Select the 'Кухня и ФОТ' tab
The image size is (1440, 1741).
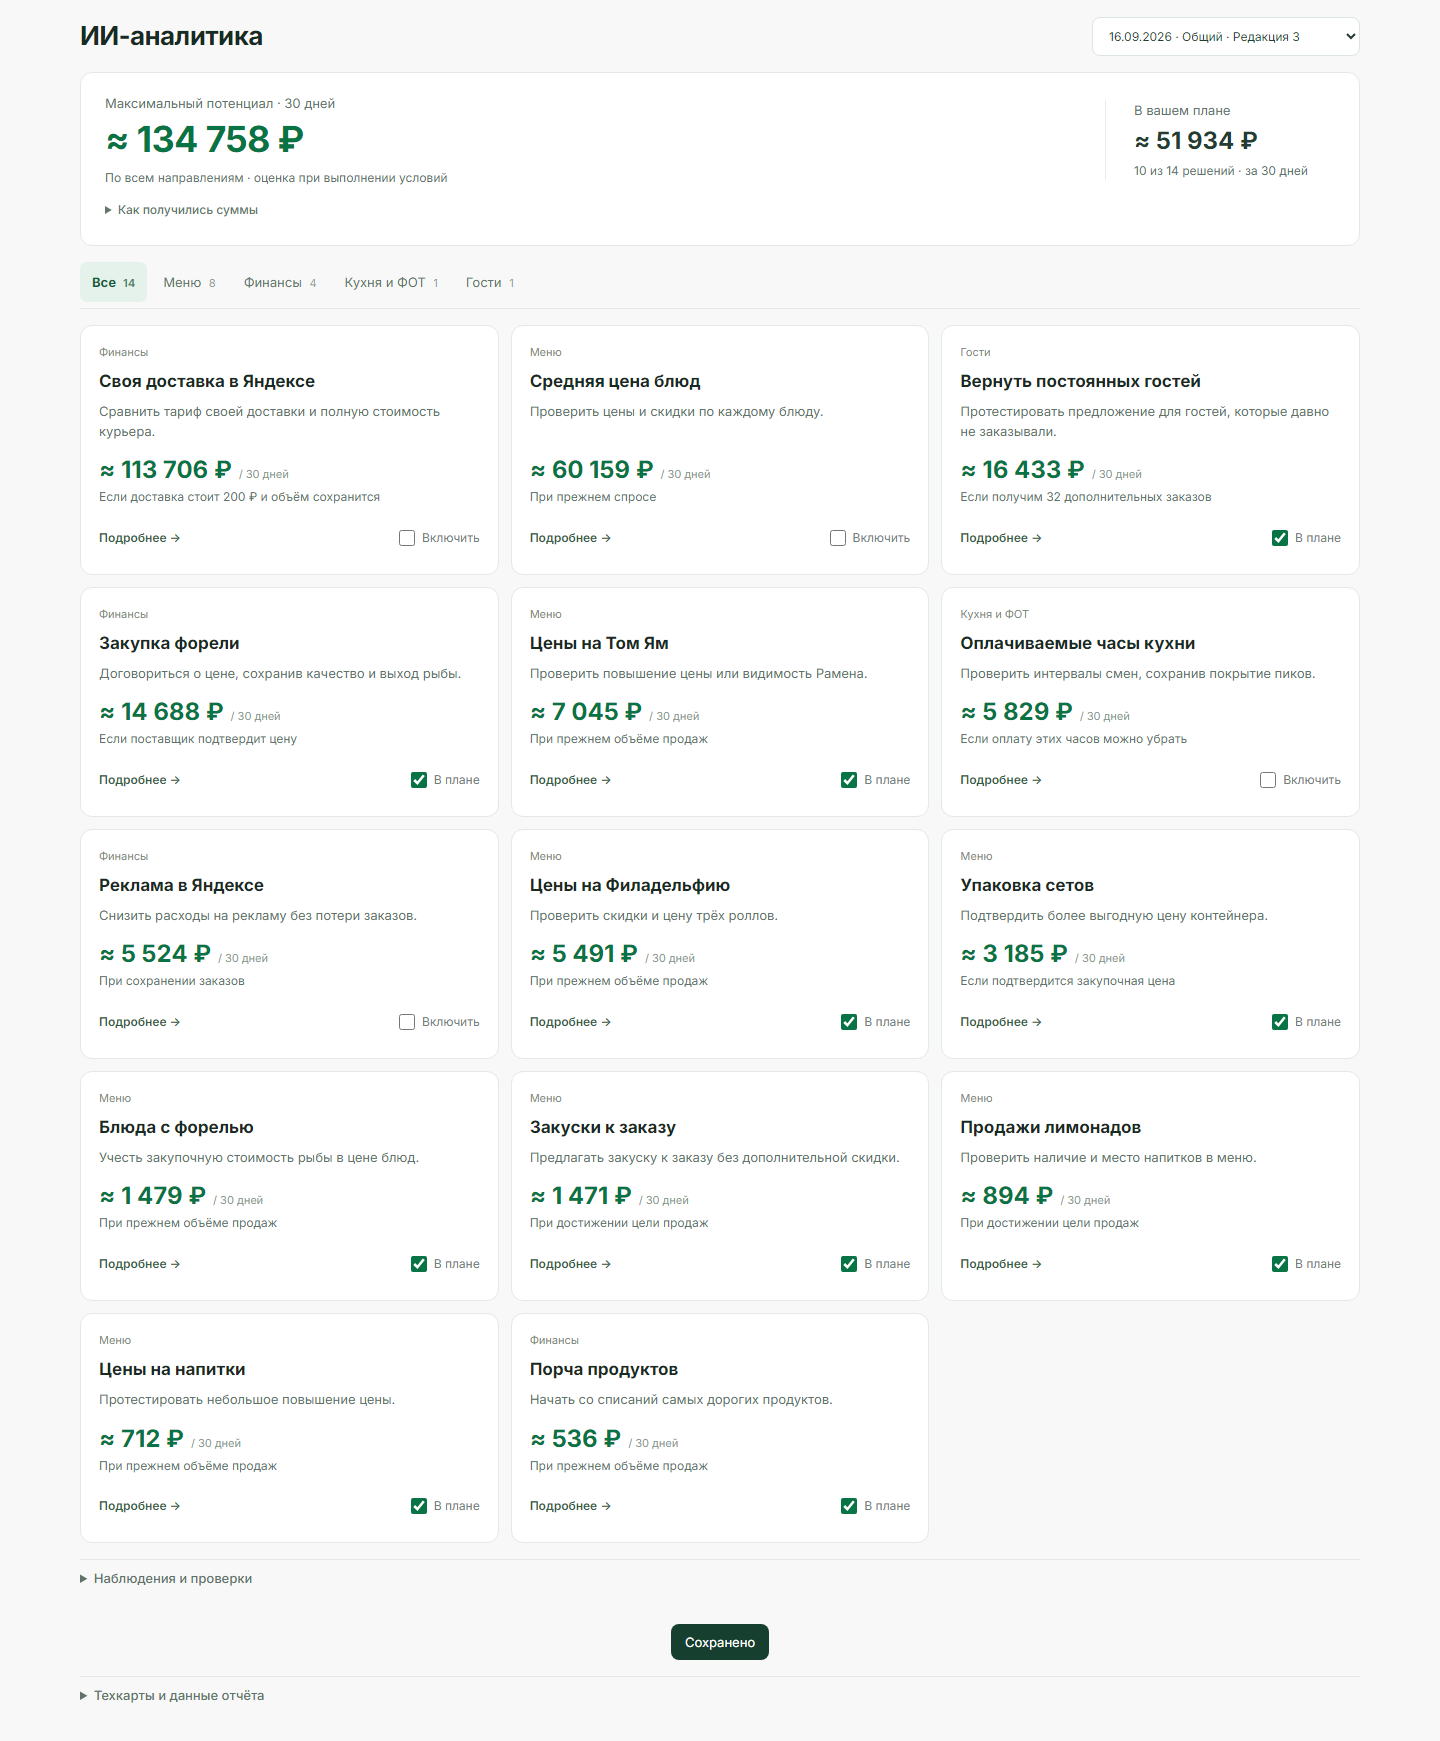391,283
